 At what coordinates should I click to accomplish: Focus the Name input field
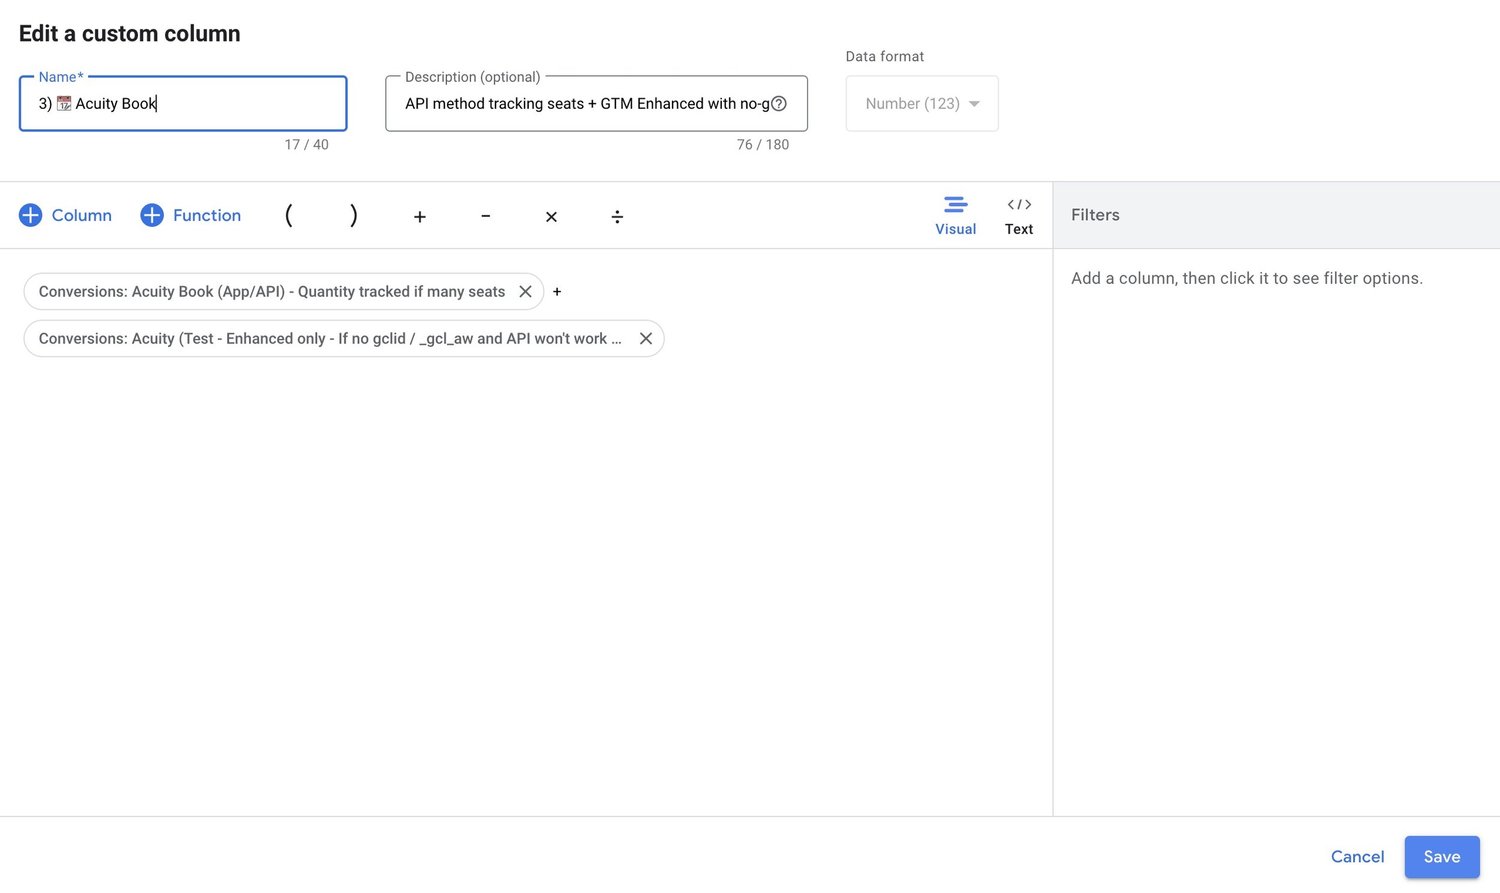tap(183, 103)
